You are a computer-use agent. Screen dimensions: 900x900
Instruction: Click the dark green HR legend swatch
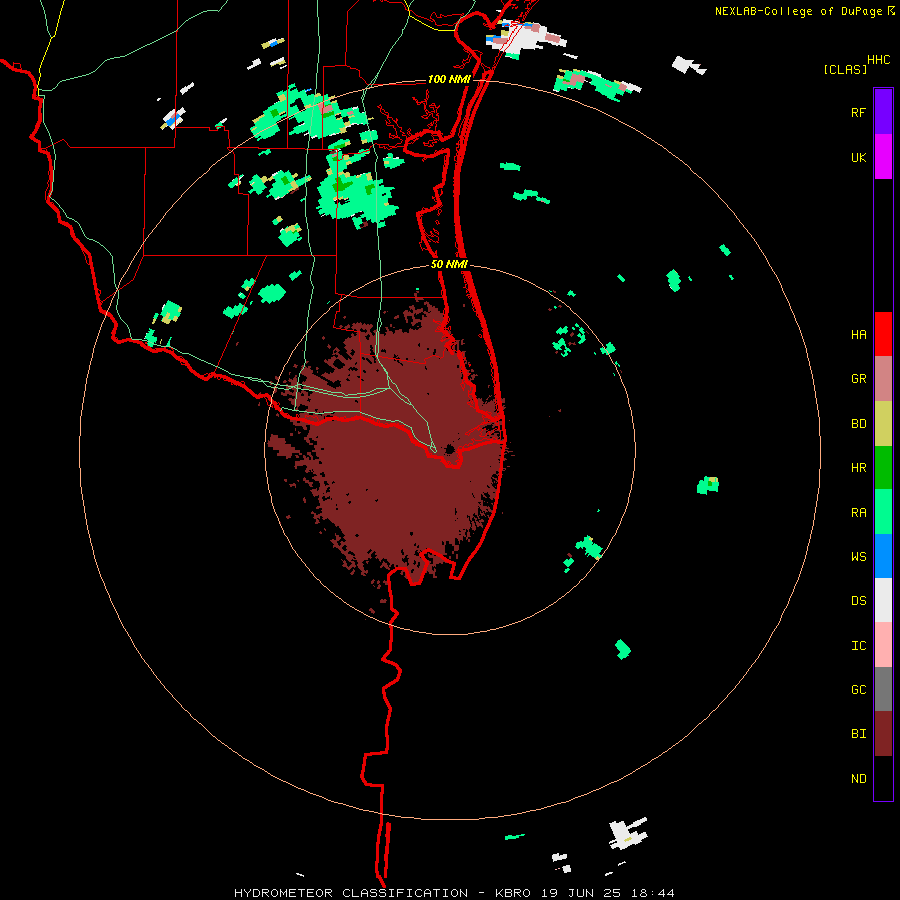click(x=883, y=468)
